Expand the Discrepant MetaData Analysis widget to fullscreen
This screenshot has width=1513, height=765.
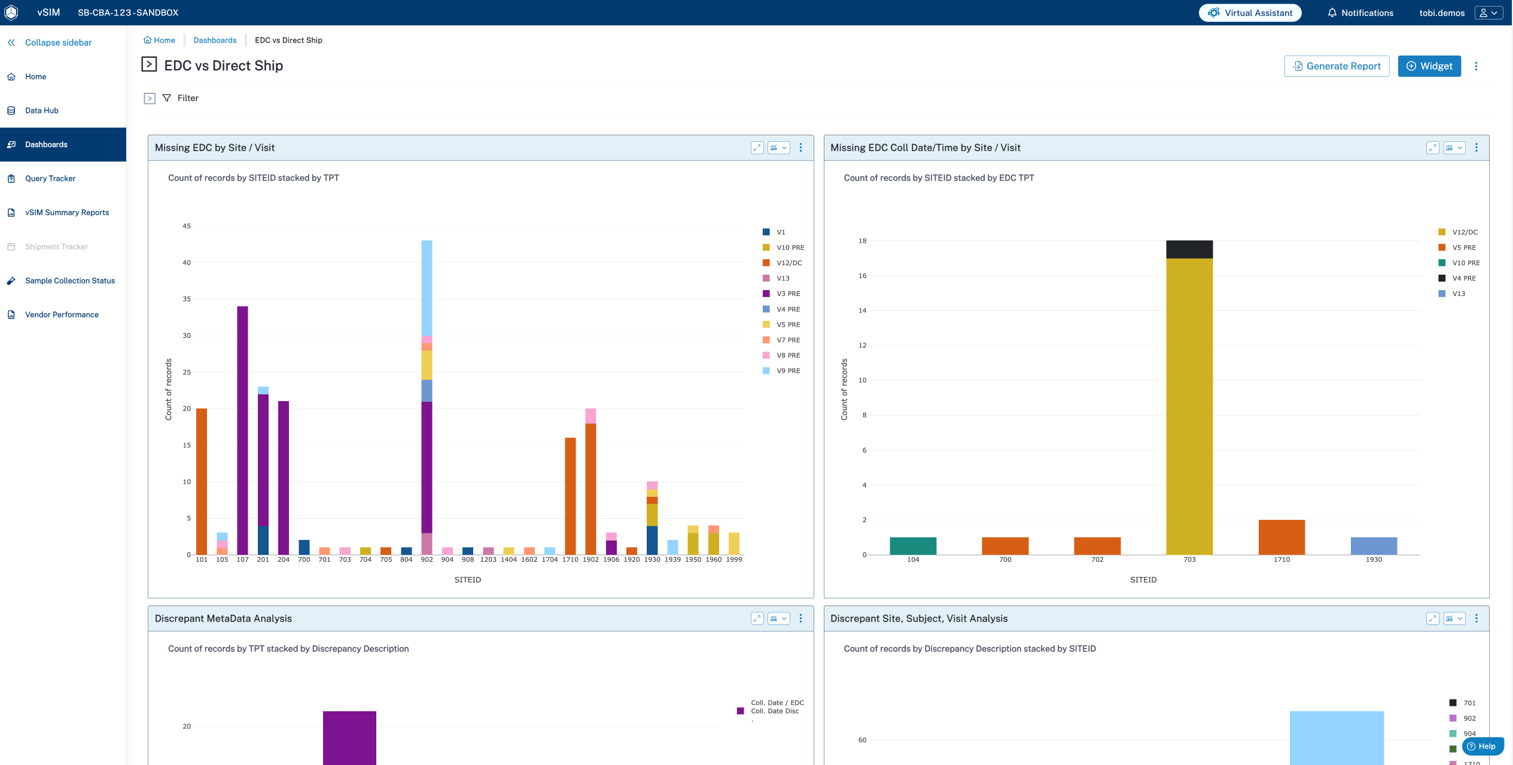757,618
